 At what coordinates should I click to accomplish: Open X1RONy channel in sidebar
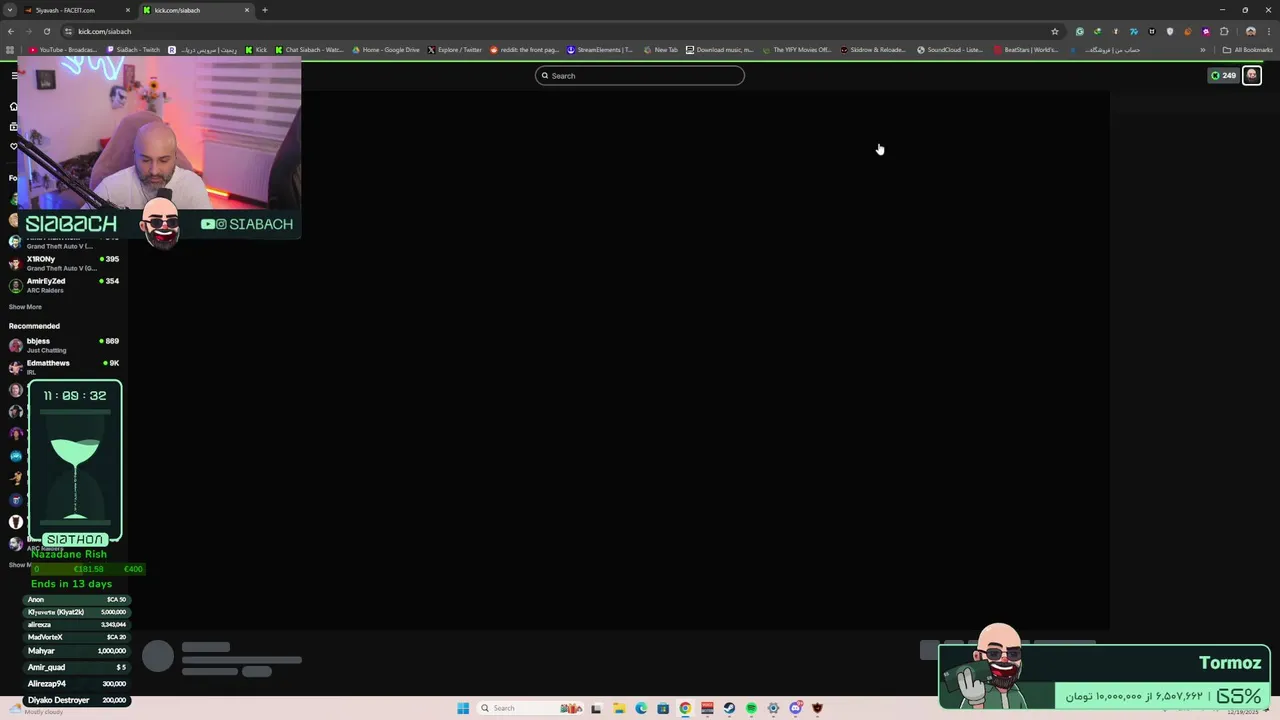[65, 263]
